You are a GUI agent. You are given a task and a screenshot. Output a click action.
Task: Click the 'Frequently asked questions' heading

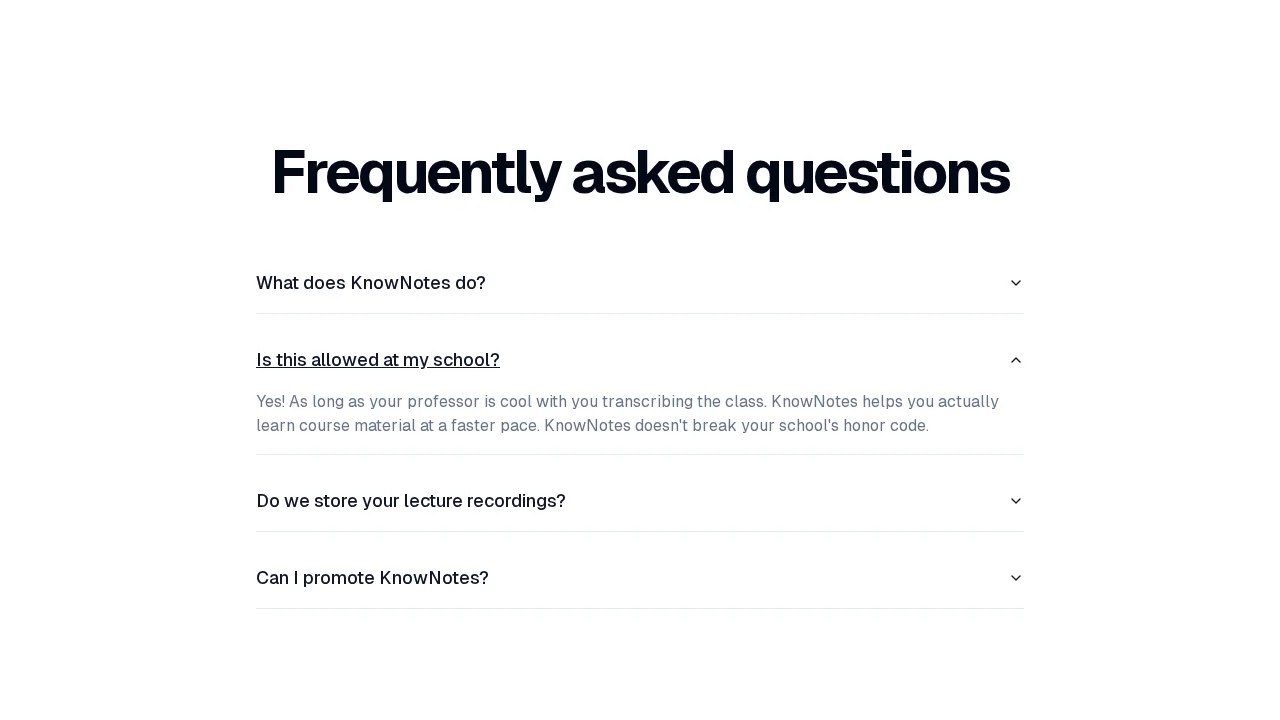[640, 172]
